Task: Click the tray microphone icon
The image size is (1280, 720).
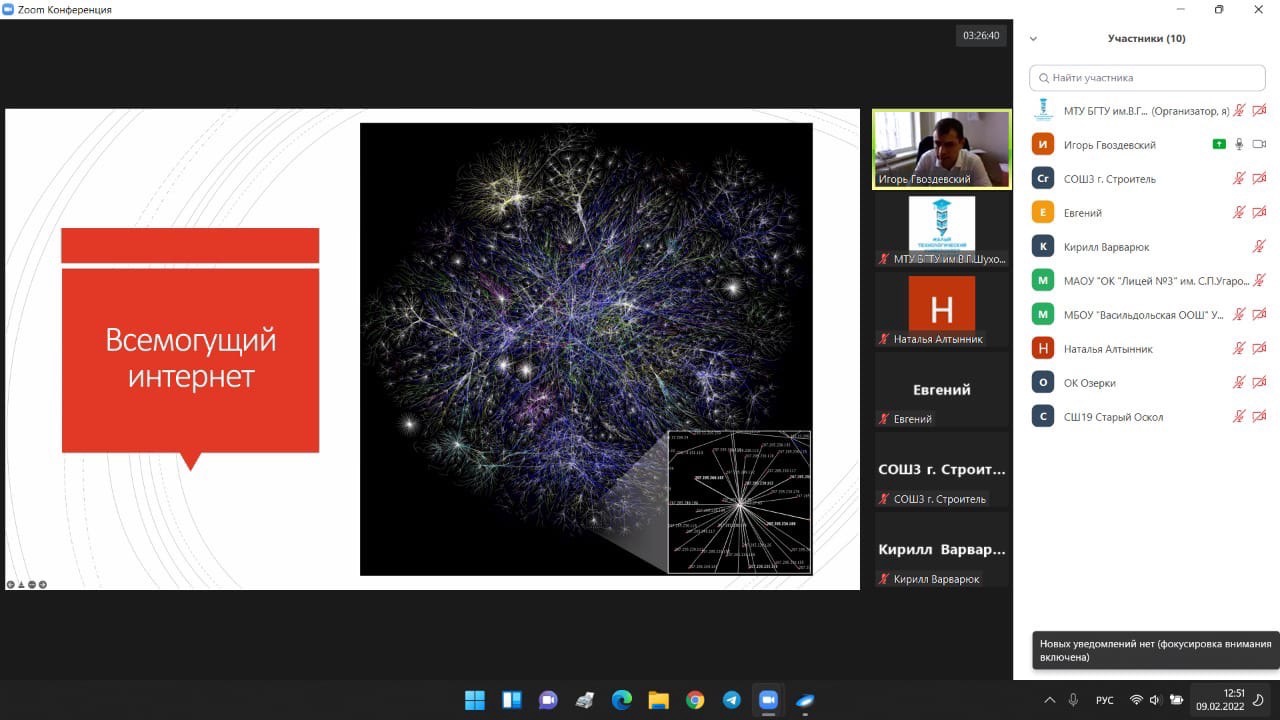Action: tap(1073, 699)
